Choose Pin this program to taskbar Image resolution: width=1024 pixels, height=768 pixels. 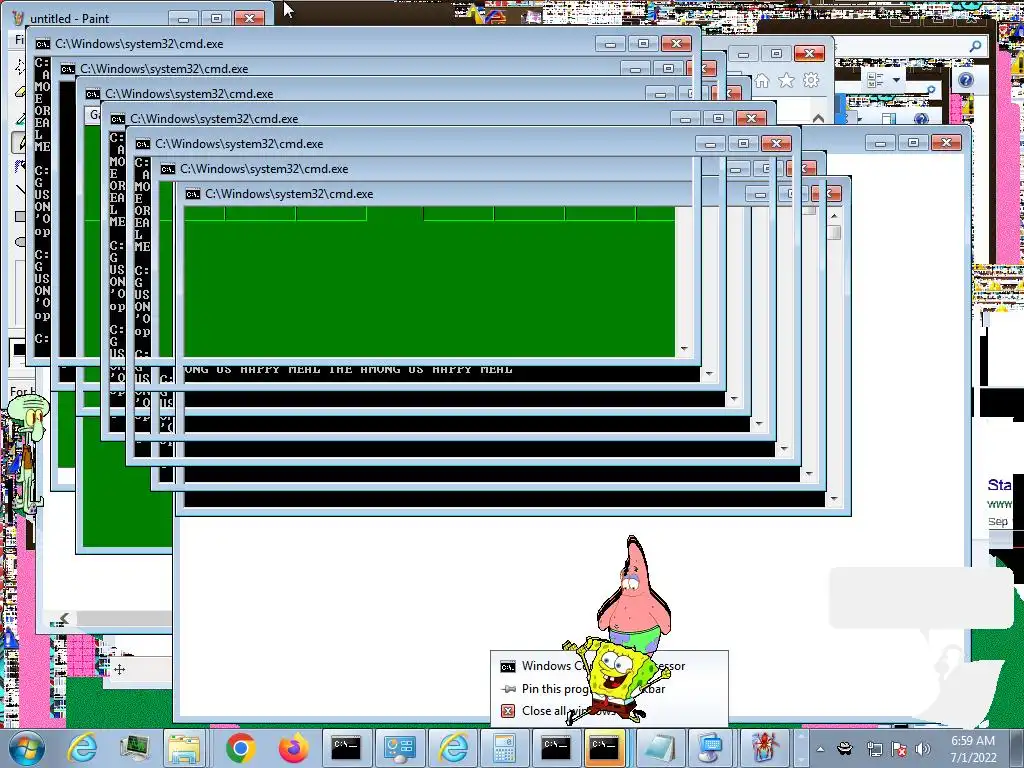pyautogui.click(x=609, y=689)
